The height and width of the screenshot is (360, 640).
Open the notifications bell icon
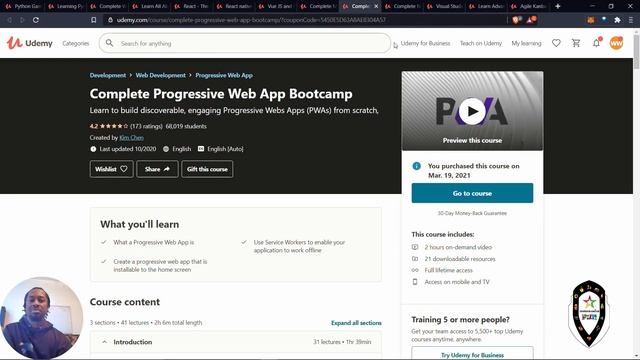coord(596,43)
